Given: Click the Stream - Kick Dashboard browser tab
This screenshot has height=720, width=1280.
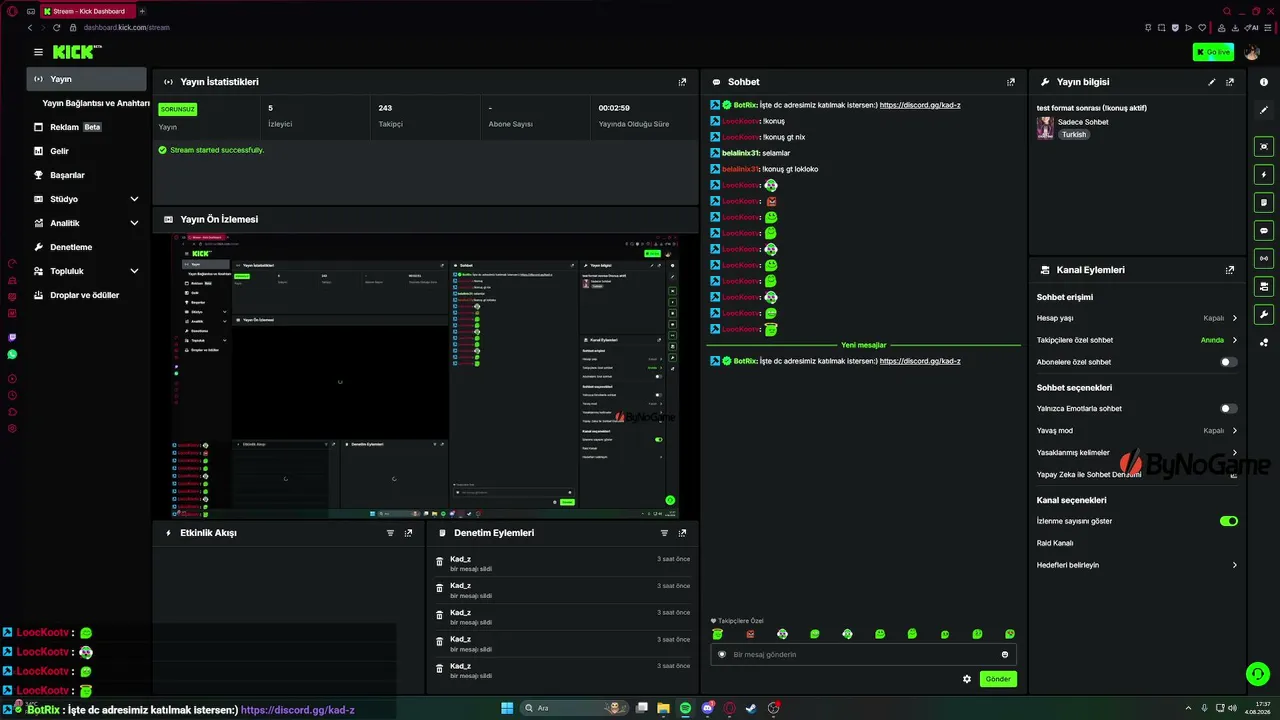Looking at the screenshot, I should coord(89,11).
